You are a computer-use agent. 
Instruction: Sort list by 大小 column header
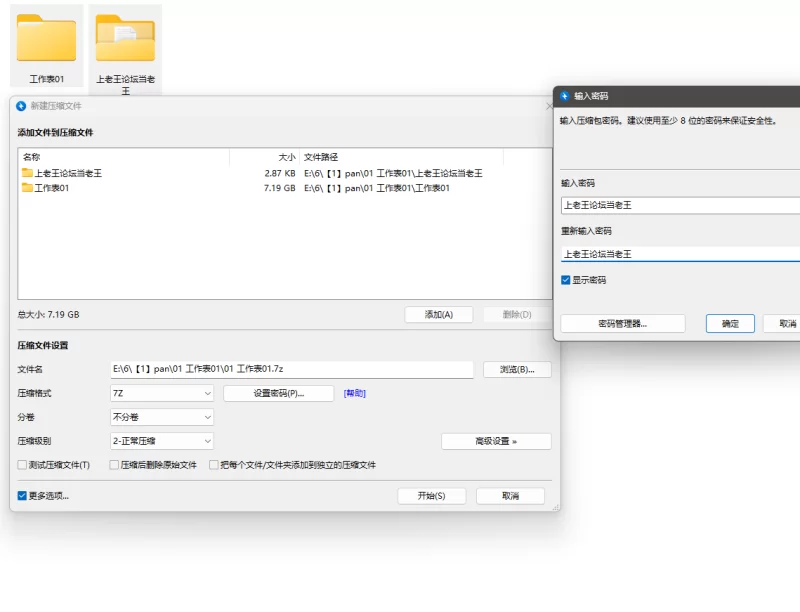coord(265,157)
